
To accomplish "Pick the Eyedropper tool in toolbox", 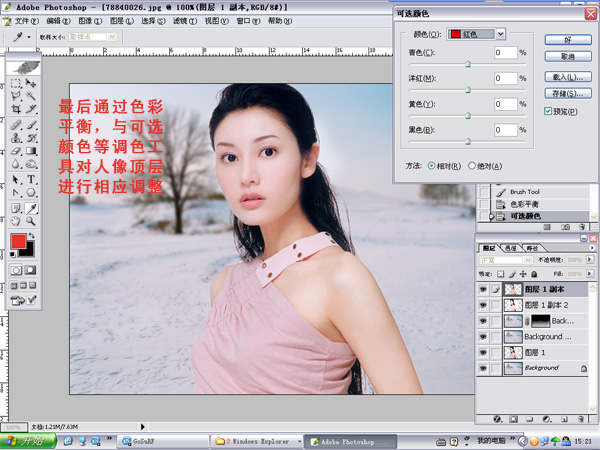I will click(31, 208).
